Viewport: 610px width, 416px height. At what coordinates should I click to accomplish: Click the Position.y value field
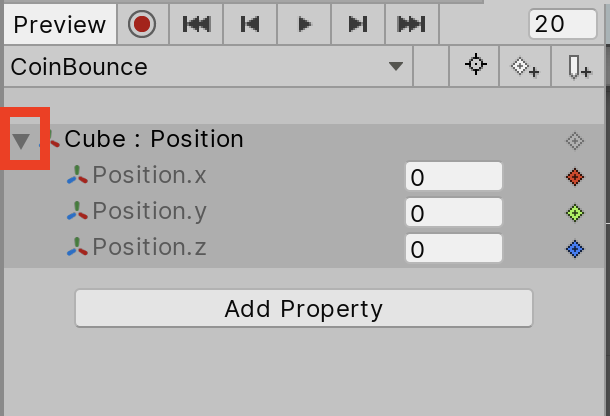coord(453,213)
